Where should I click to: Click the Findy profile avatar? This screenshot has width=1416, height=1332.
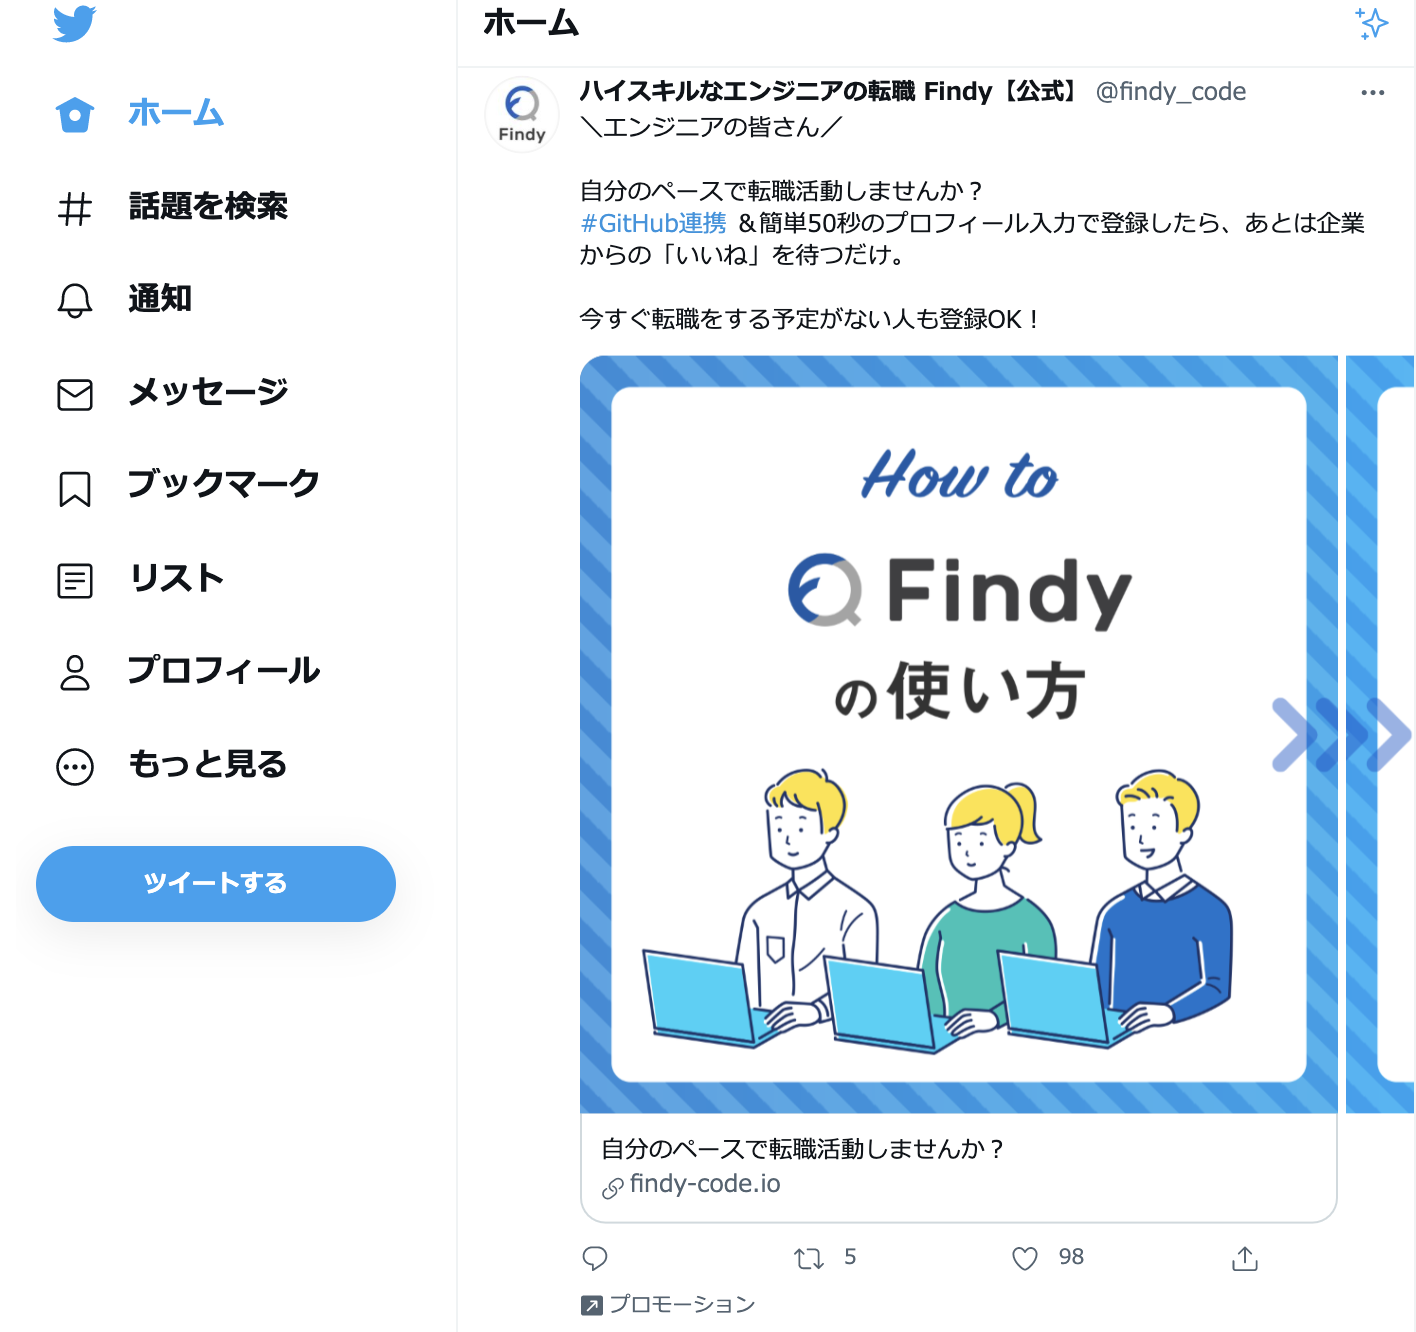coord(522,114)
